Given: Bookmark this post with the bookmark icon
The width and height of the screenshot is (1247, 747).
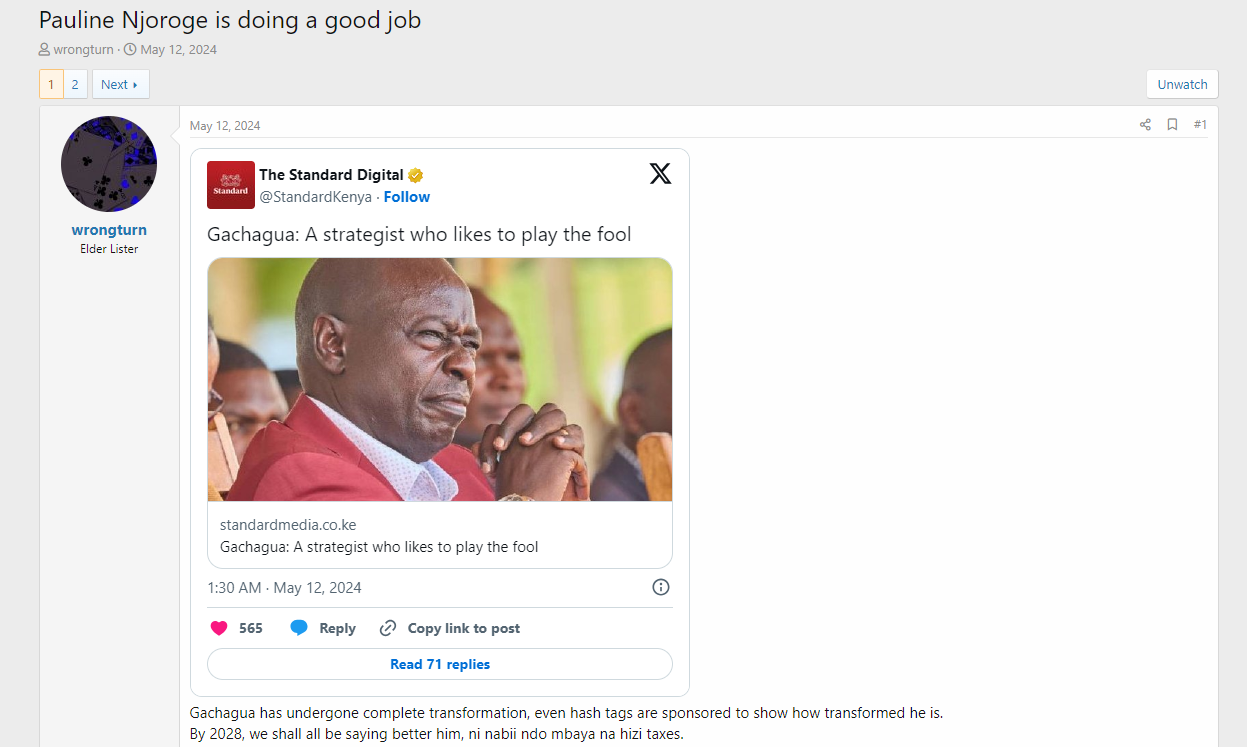Looking at the screenshot, I should pyautogui.click(x=1172, y=125).
